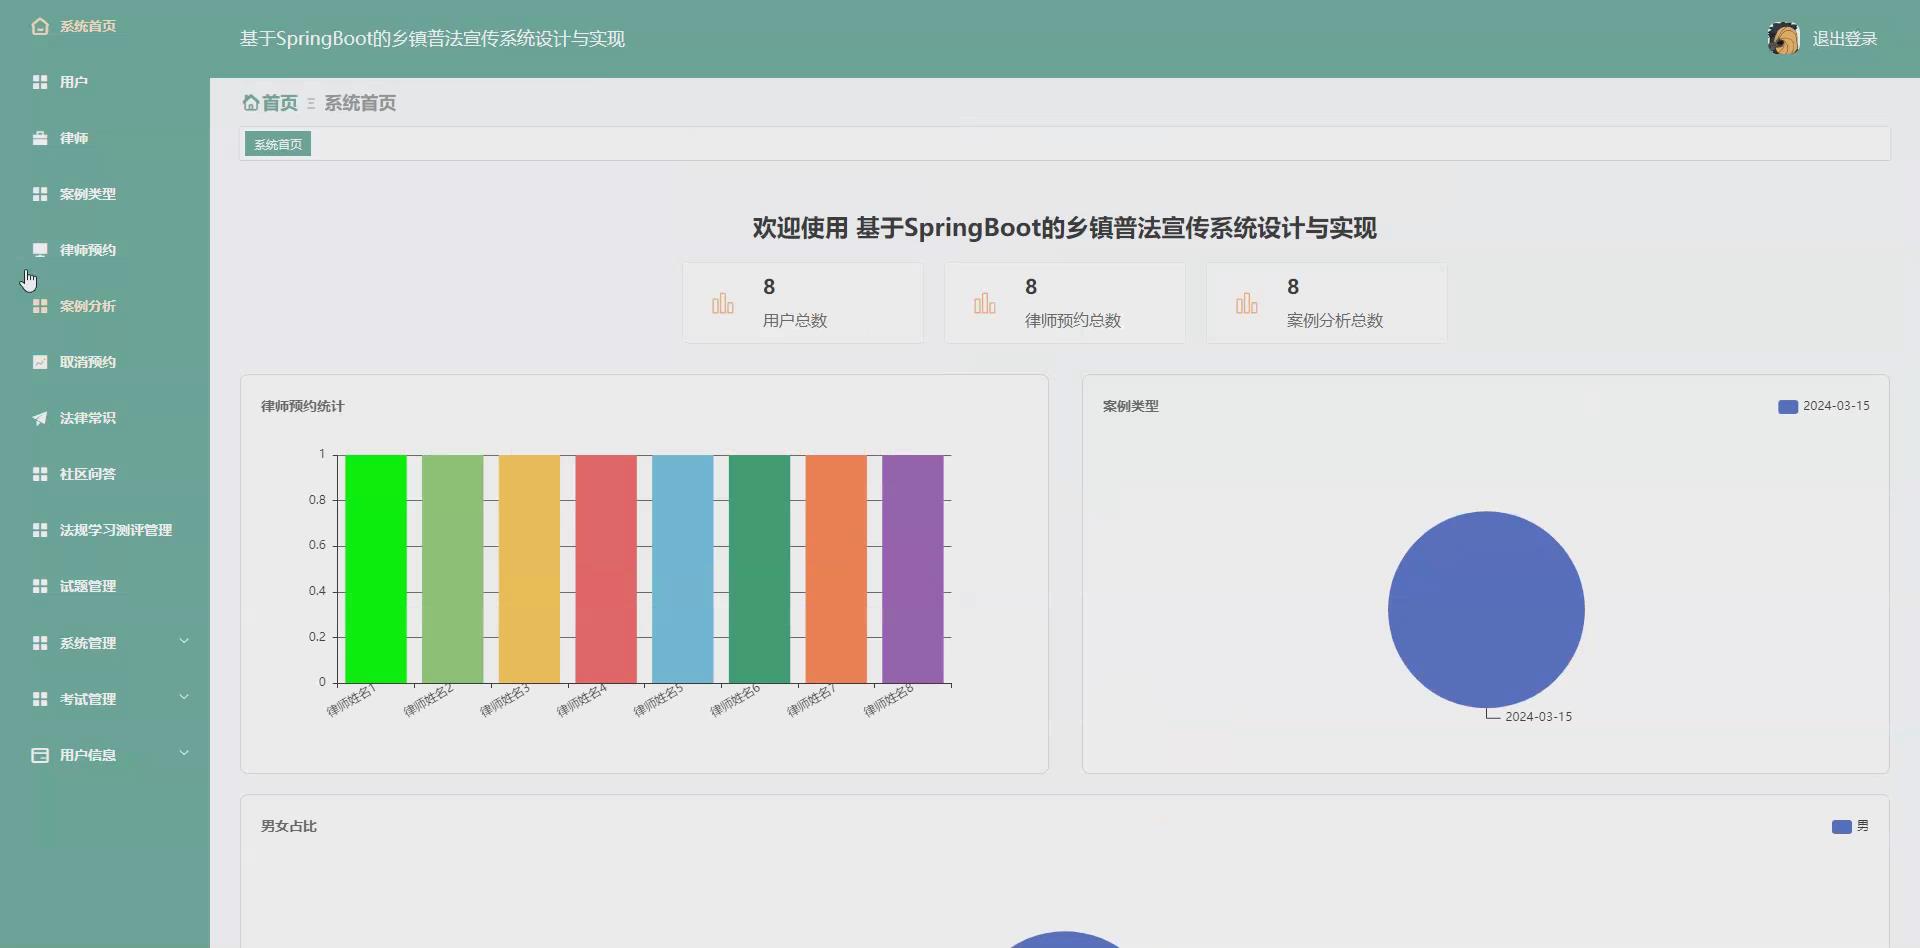
Task: Click the 法律常识 rocket icon
Action: tap(40, 418)
